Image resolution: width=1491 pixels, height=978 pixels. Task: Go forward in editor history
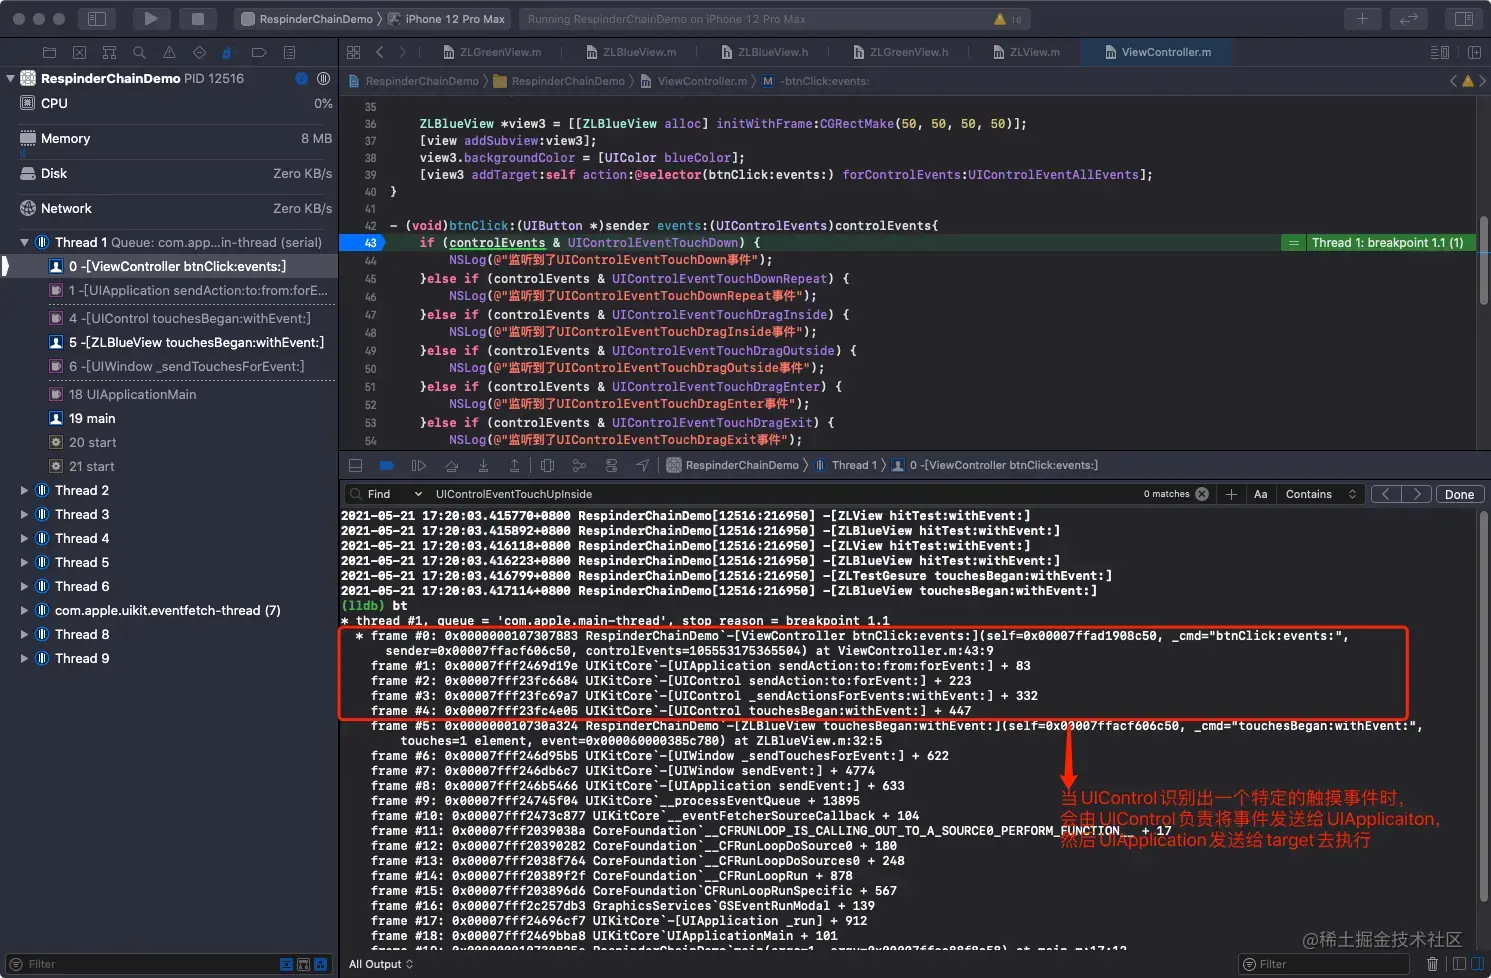click(403, 52)
